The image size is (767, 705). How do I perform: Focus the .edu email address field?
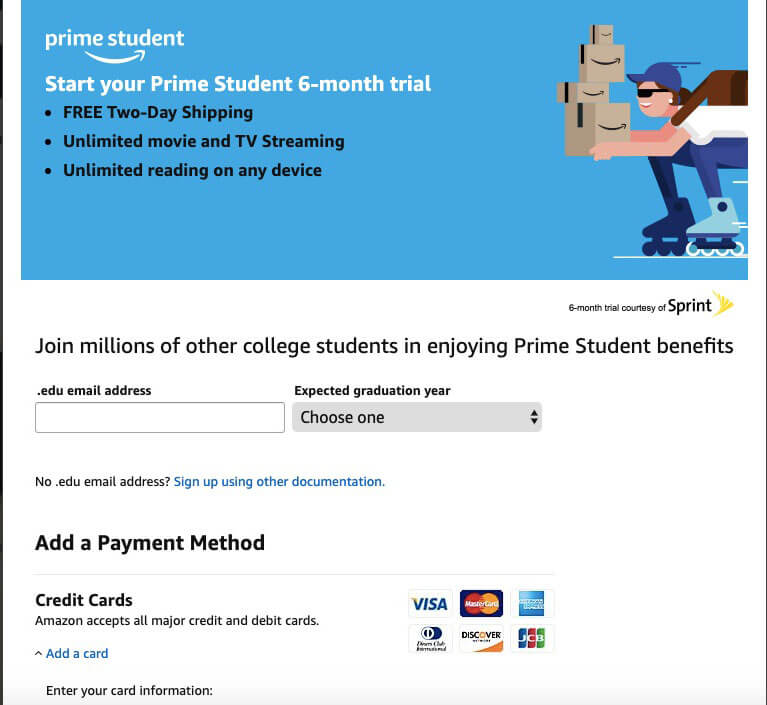click(160, 417)
